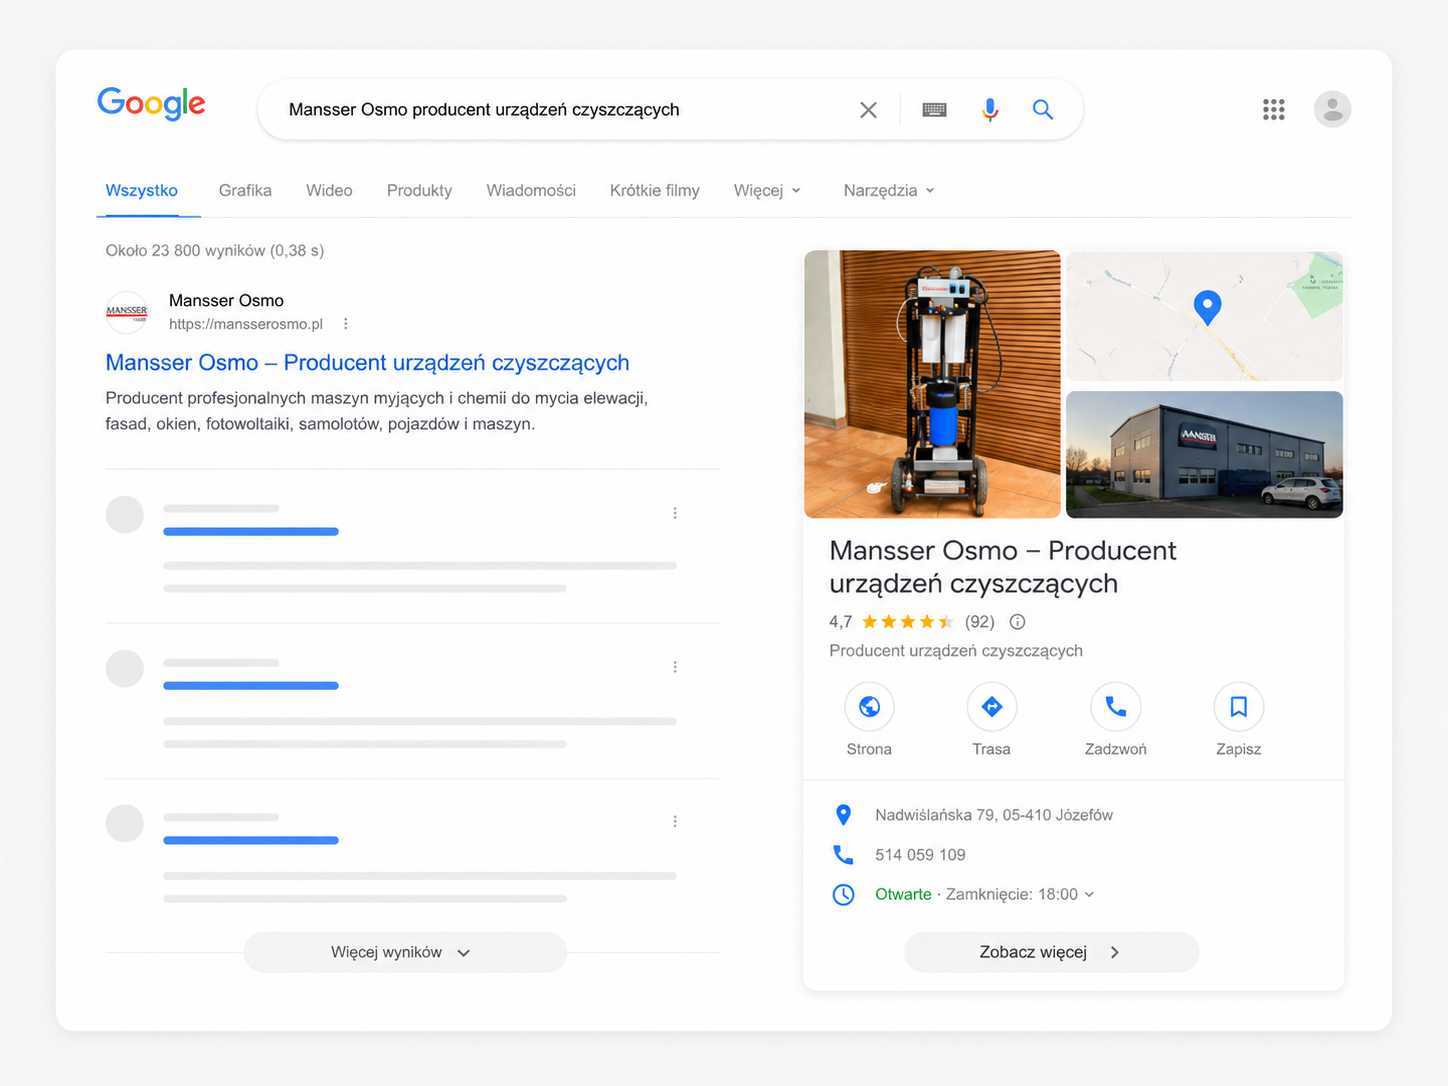Switch to the Wideo tab

point(329,190)
